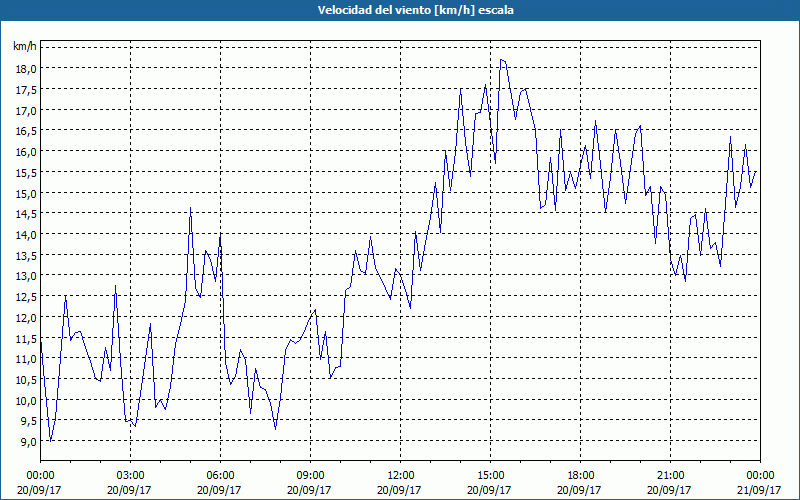Click the 15:00 time axis label

490,476
